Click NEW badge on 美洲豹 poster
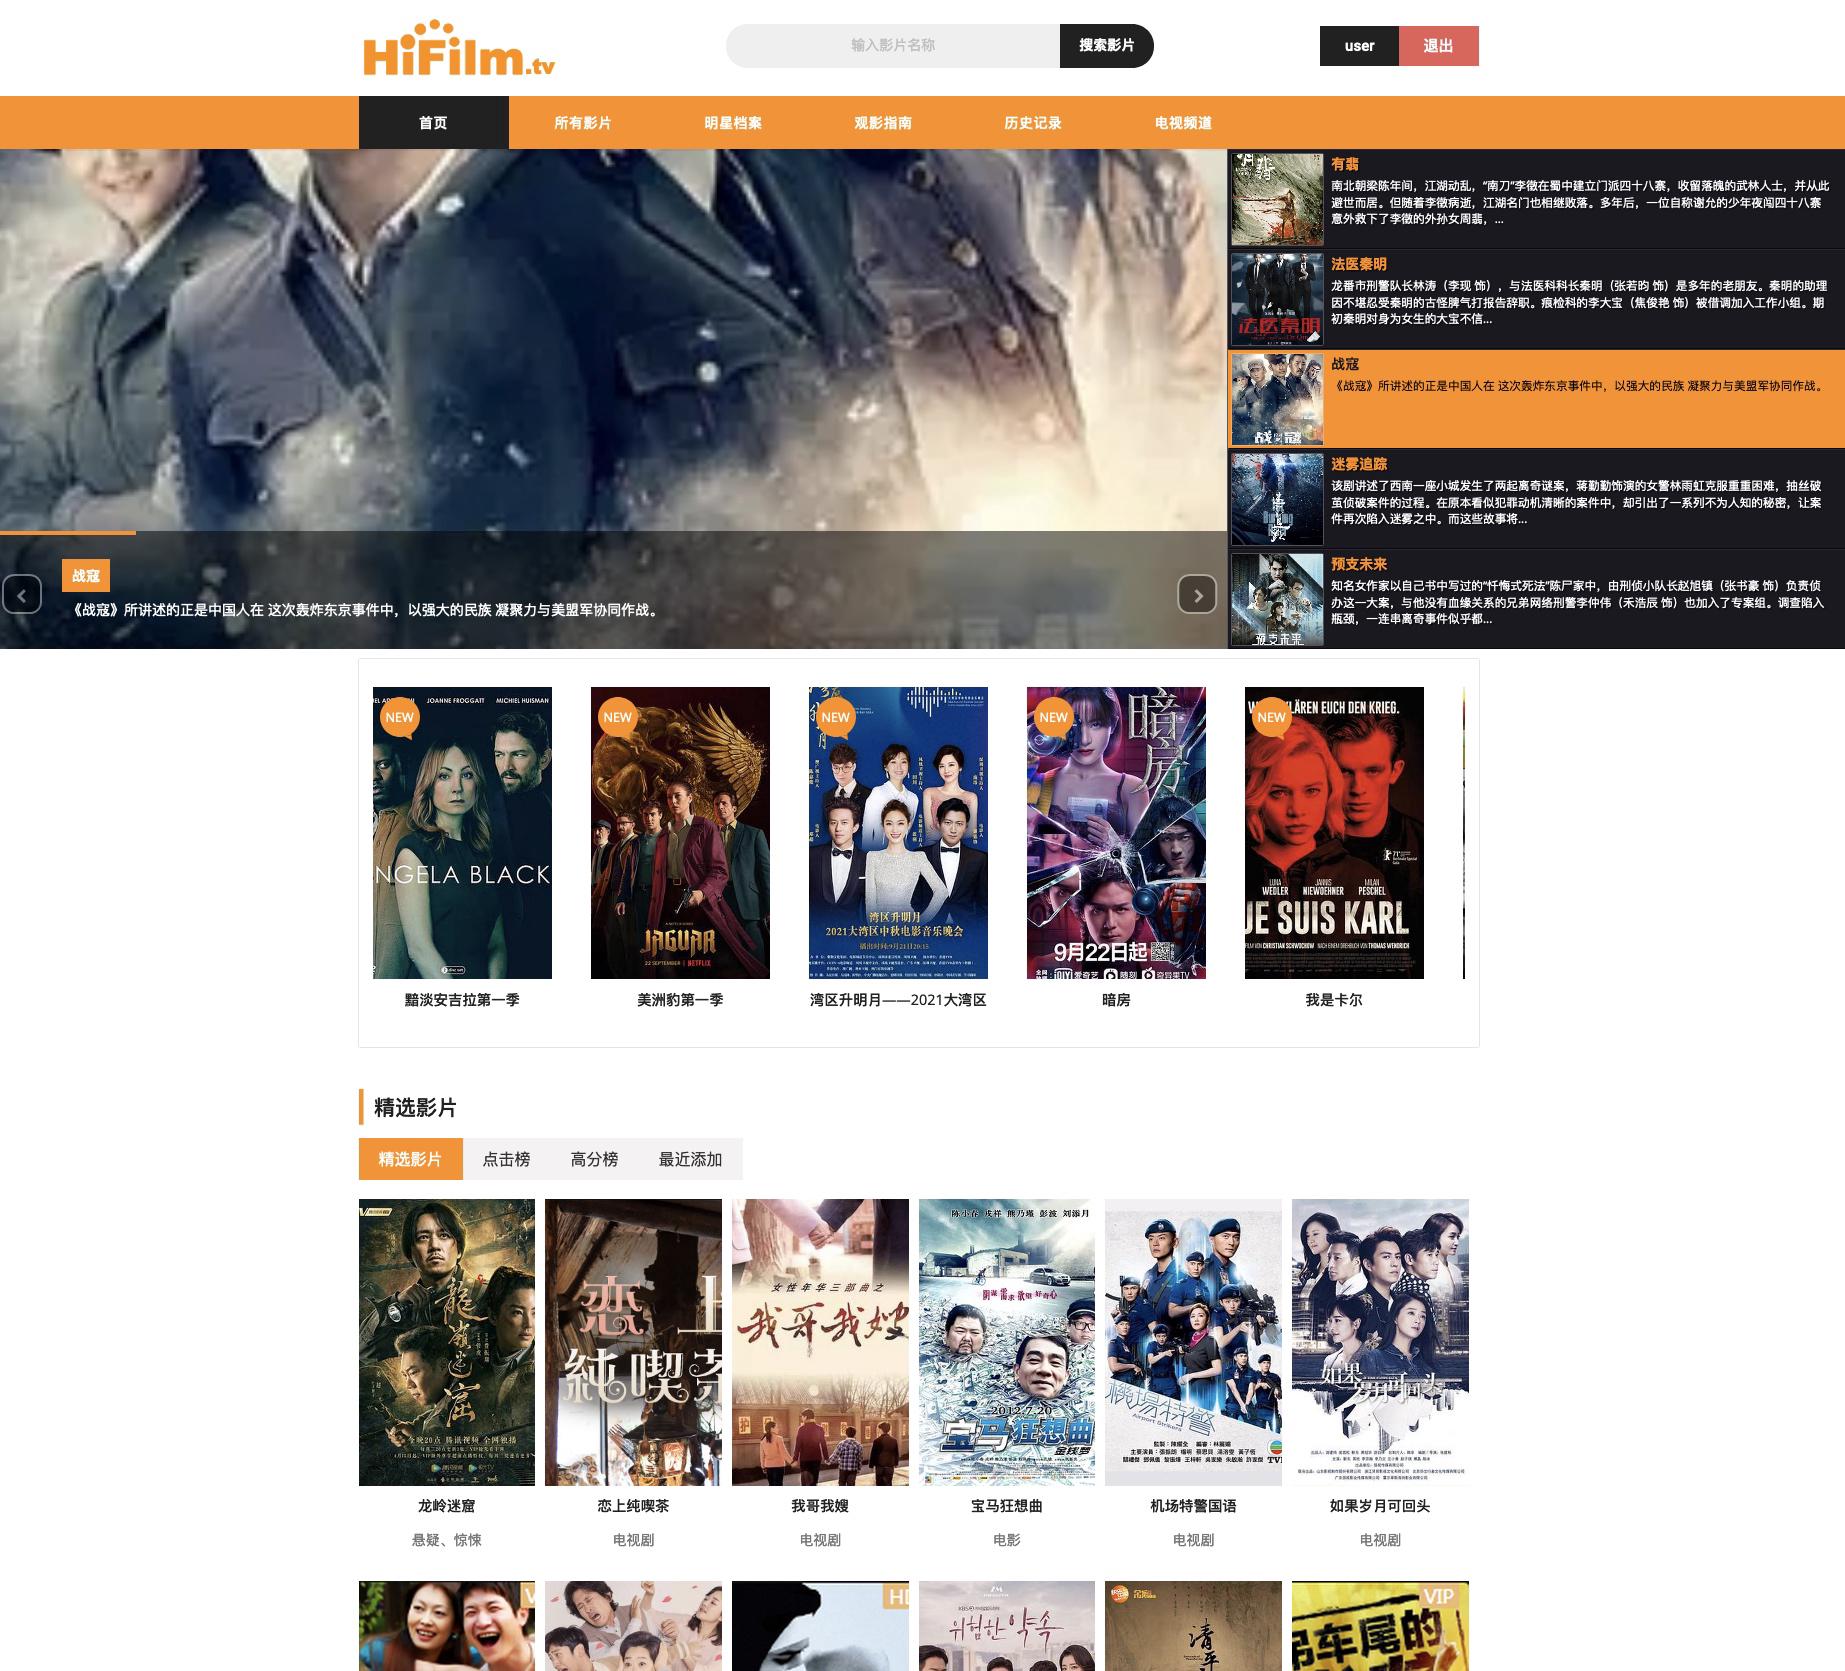This screenshot has width=1845, height=1671. click(617, 717)
